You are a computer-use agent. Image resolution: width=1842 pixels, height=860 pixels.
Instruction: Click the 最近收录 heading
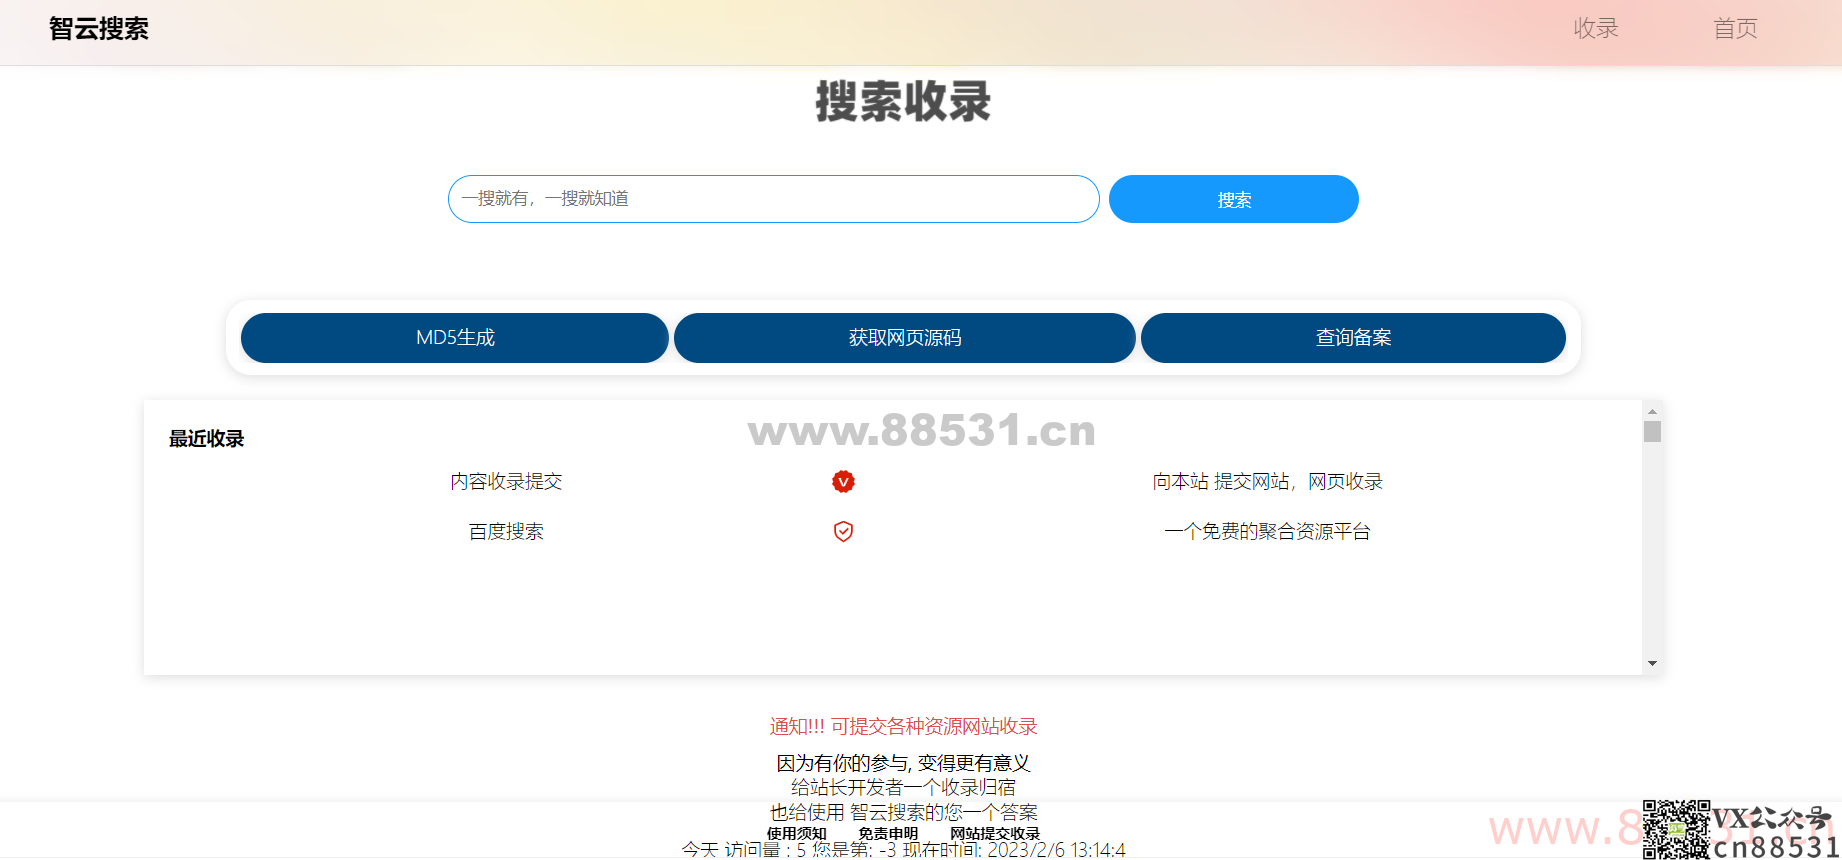(x=207, y=439)
